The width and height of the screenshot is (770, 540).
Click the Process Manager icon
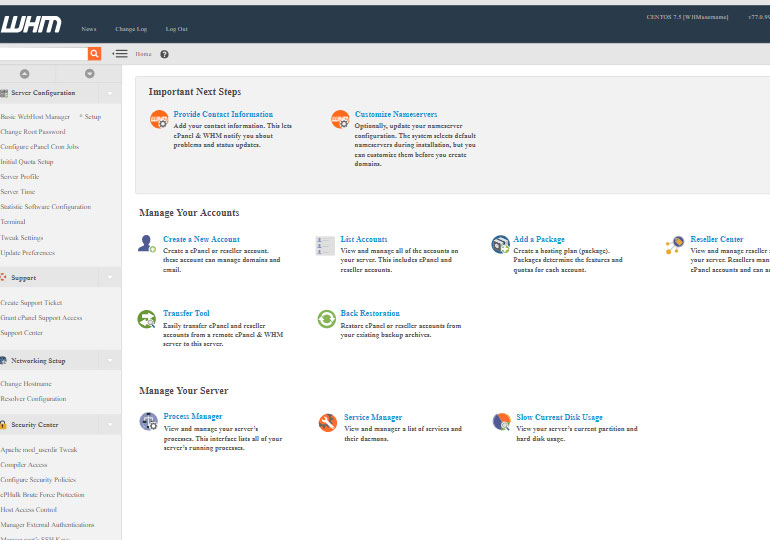pyautogui.click(x=148, y=421)
